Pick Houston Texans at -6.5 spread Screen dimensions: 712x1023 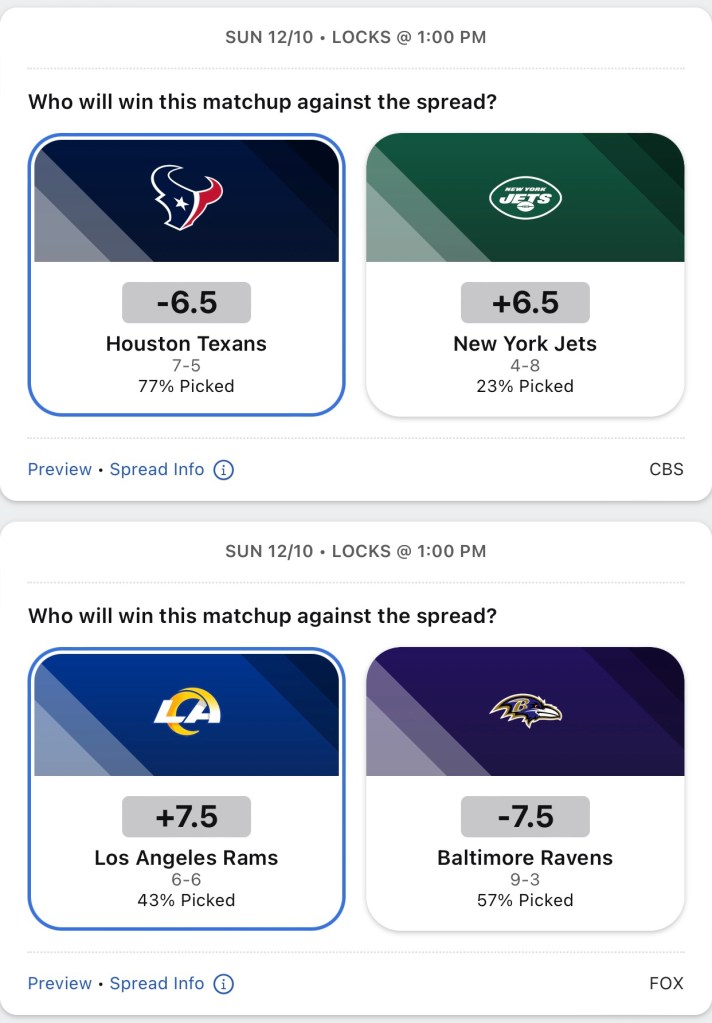point(186,343)
